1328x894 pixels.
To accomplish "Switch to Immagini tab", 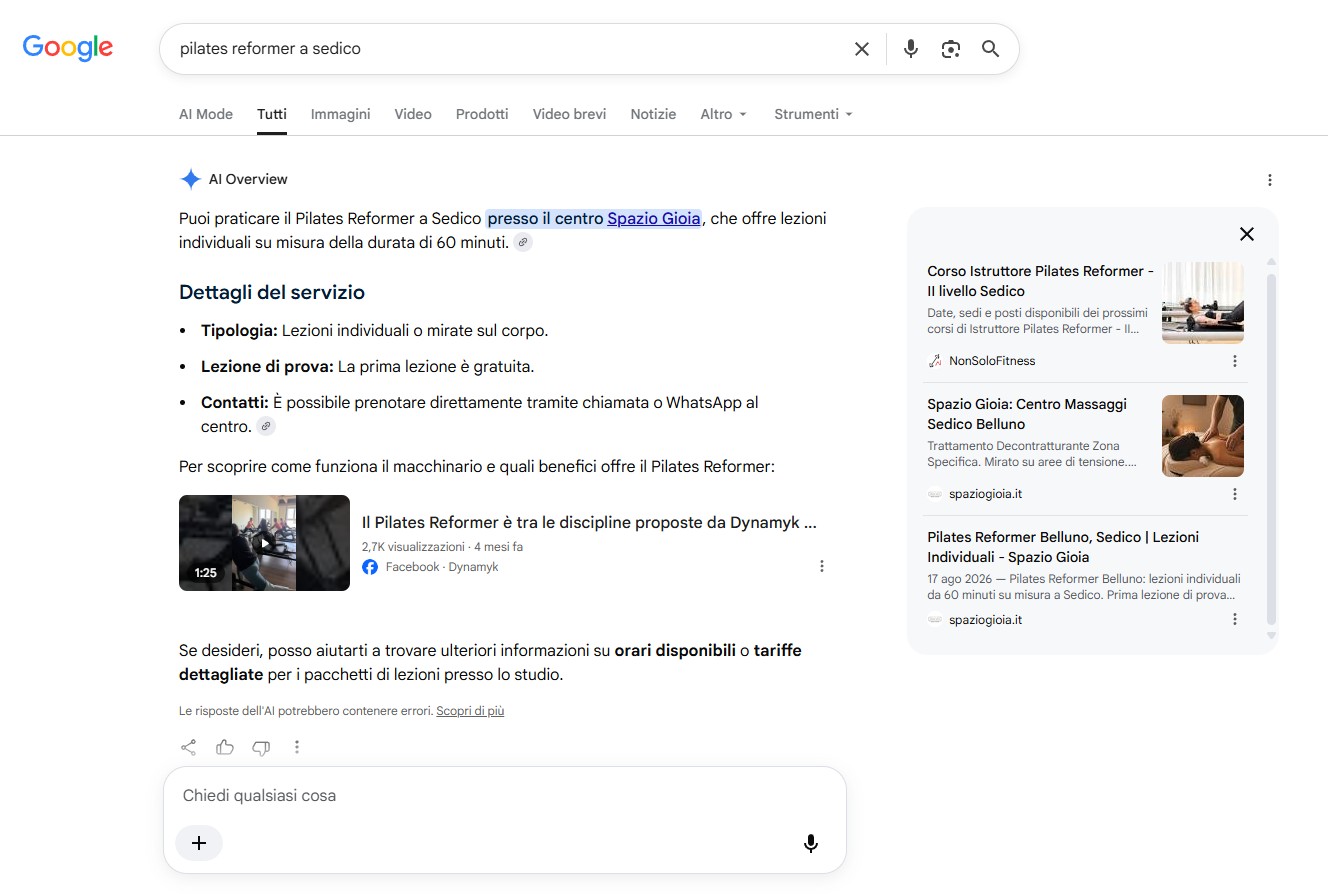I will tap(340, 114).
